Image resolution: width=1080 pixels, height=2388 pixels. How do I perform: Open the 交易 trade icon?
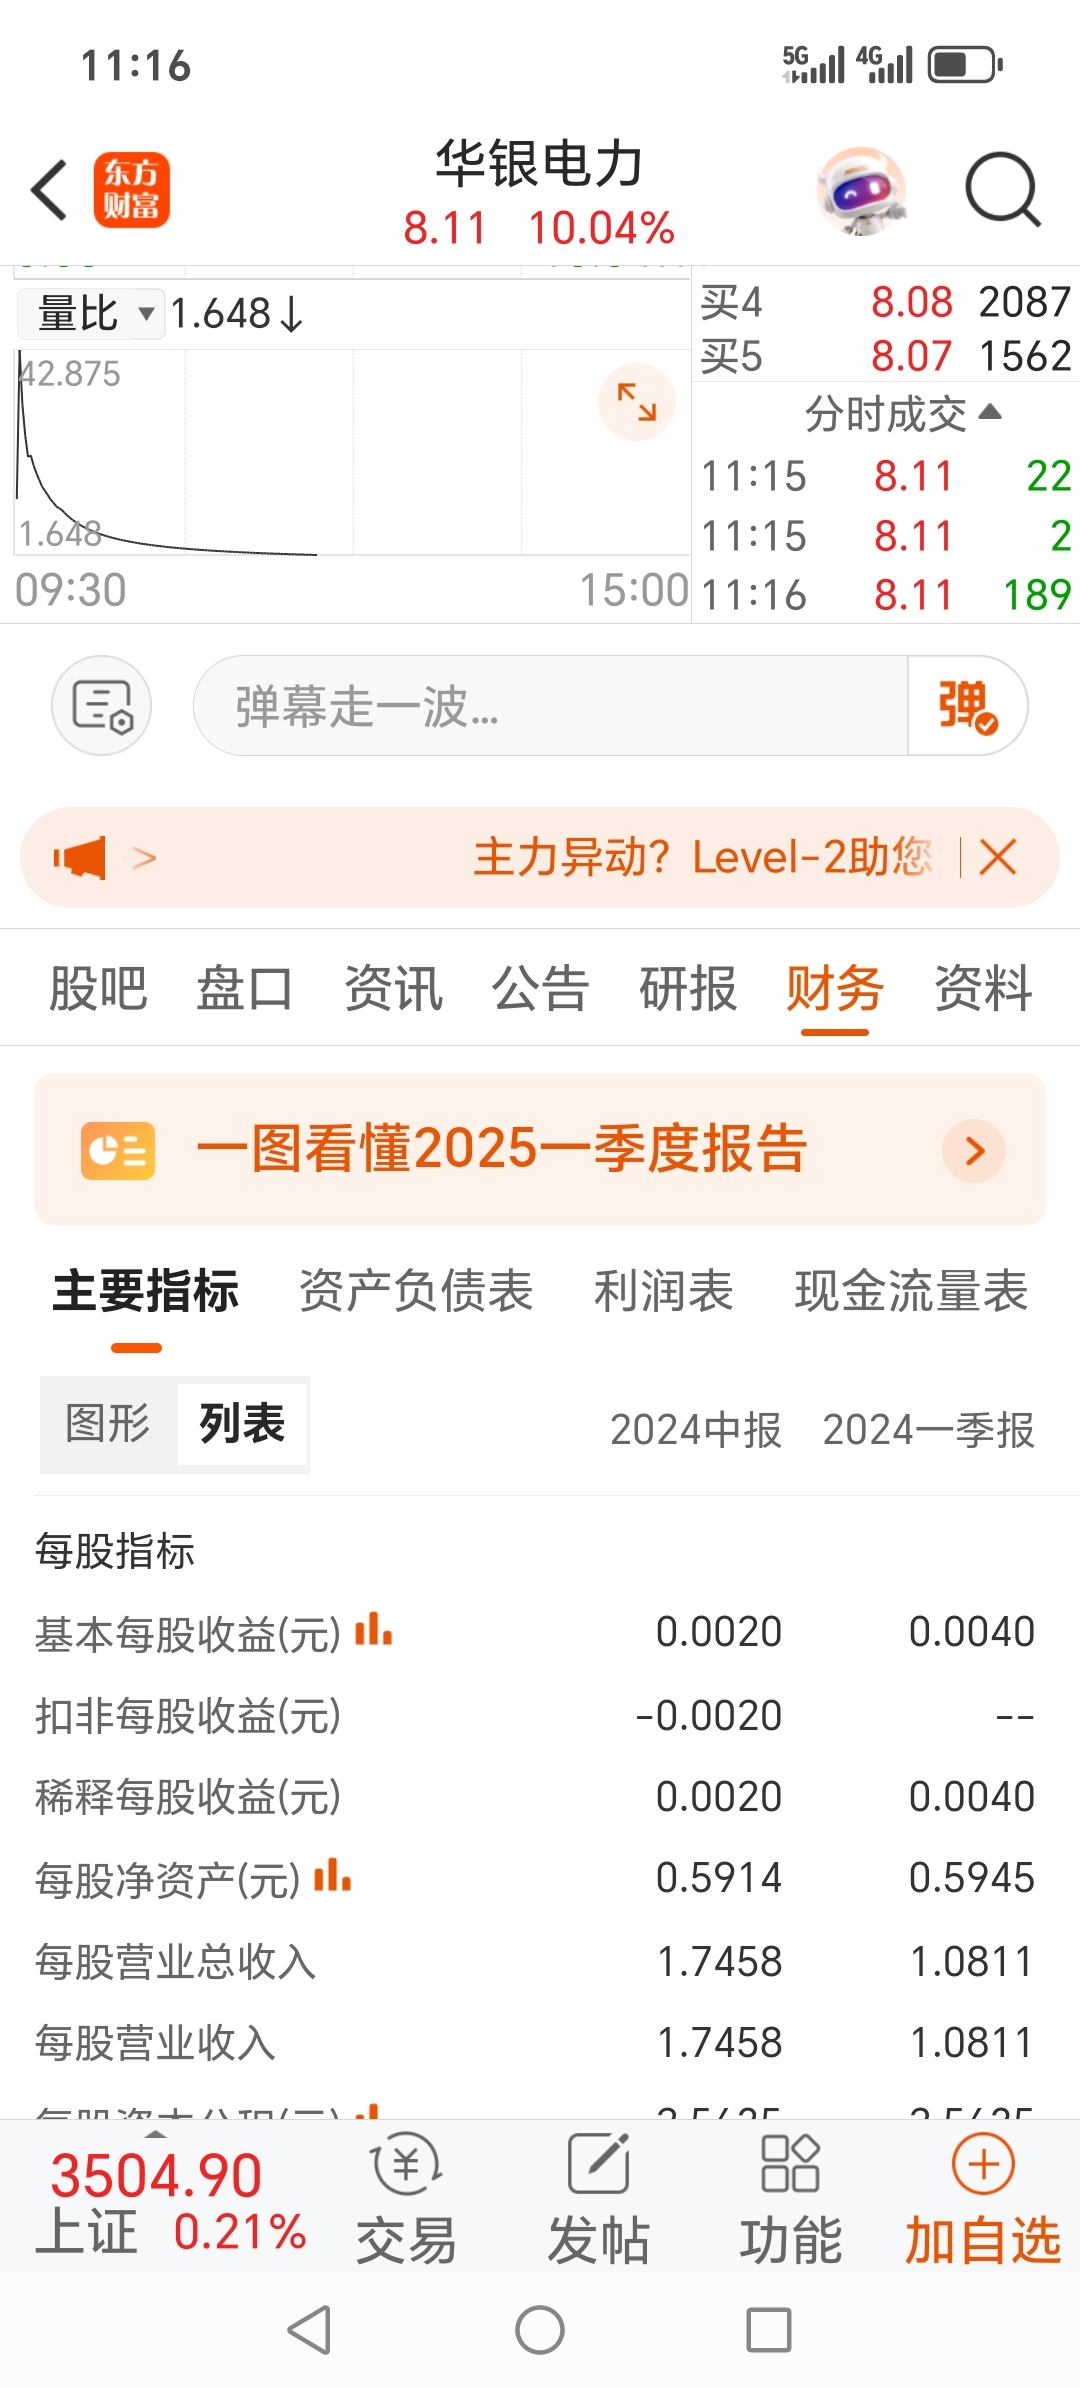click(x=406, y=2200)
